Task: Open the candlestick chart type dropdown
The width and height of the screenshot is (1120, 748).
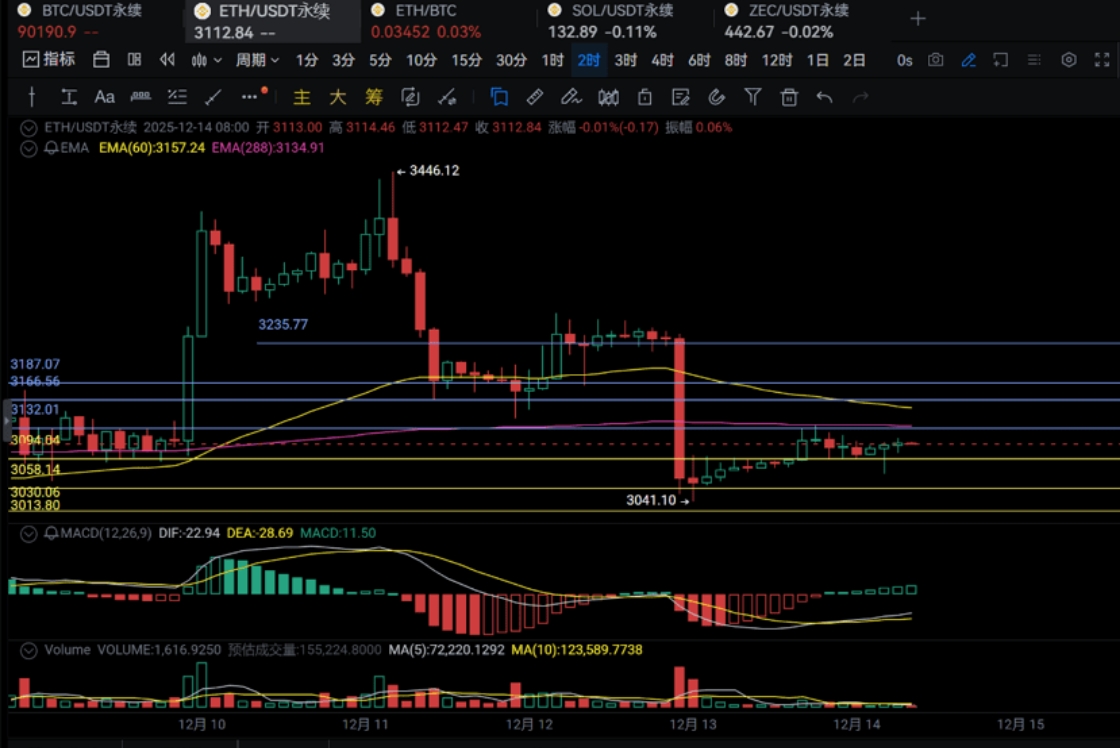Action: (205, 60)
